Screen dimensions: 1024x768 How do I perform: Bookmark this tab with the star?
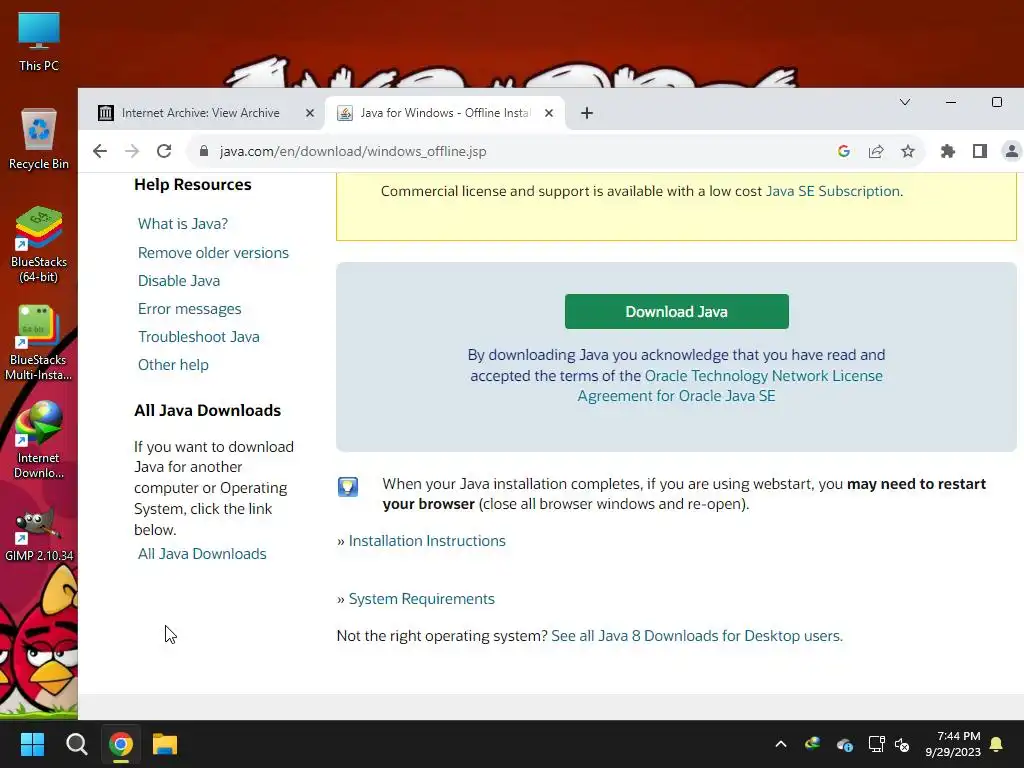pyautogui.click(x=908, y=152)
